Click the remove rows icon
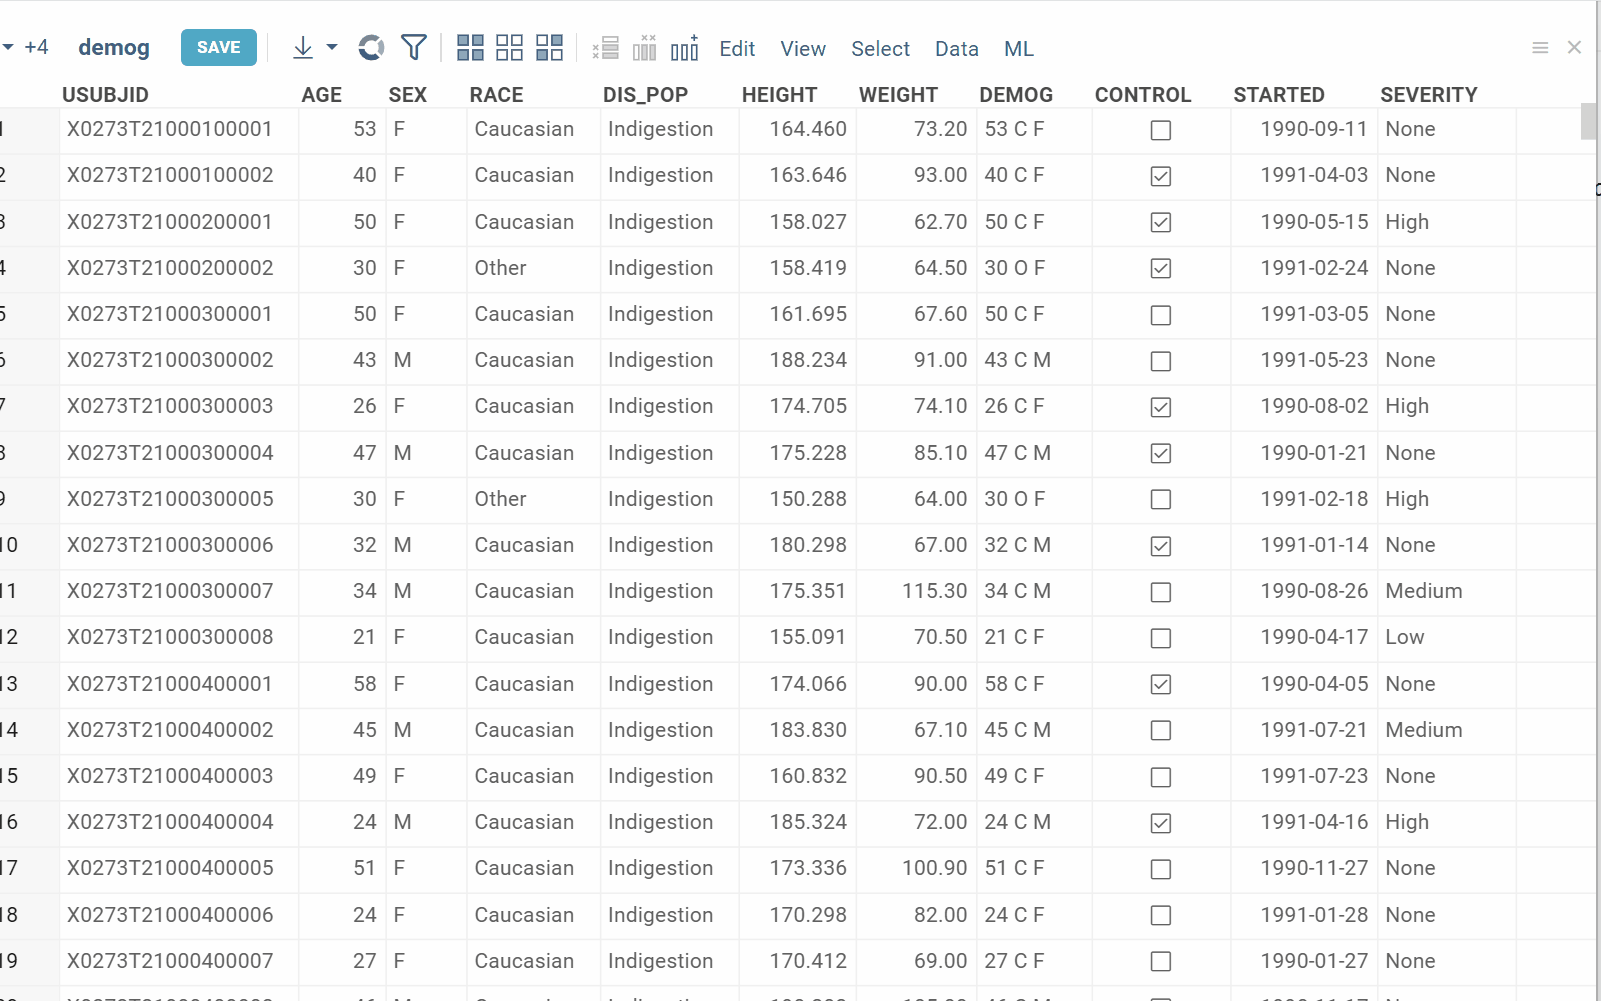The image size is (1601, 1001). (606, 48)
